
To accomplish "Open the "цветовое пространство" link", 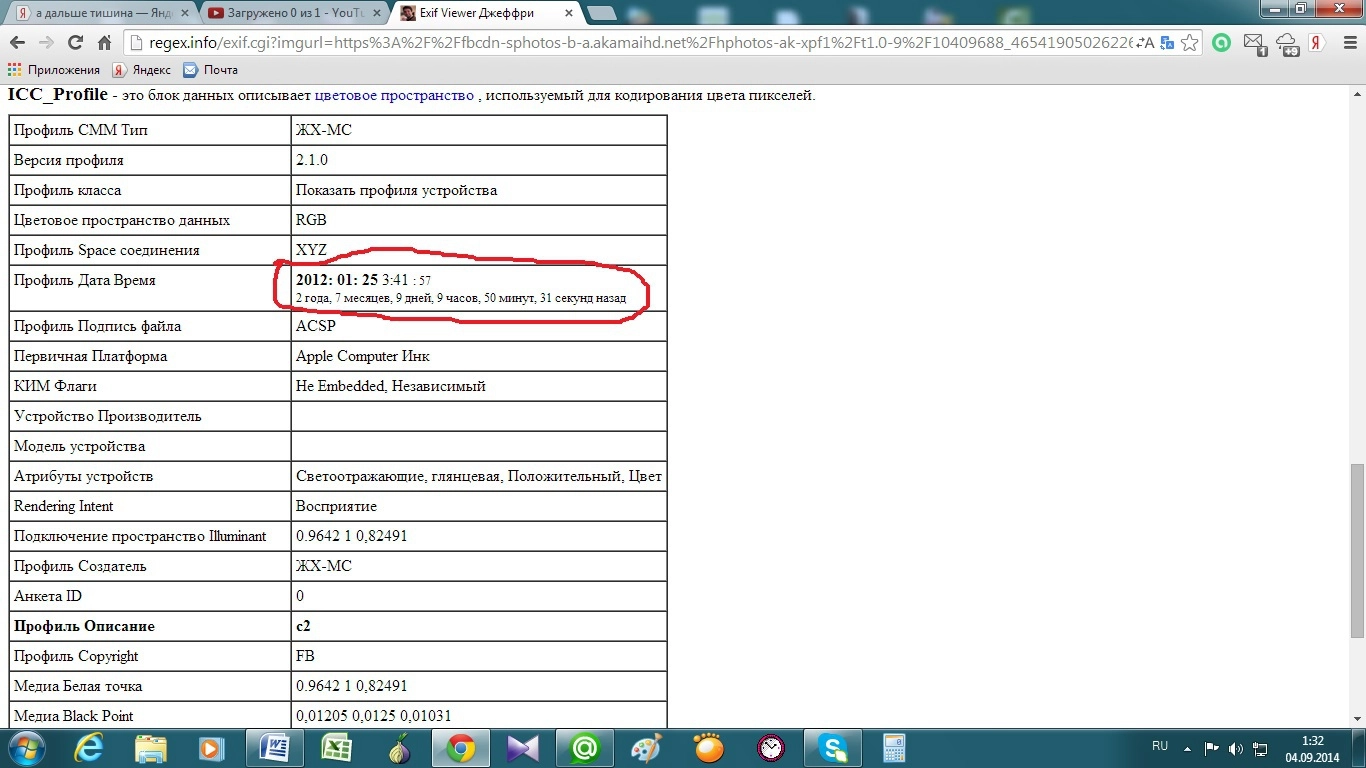I will pos(394,95).
